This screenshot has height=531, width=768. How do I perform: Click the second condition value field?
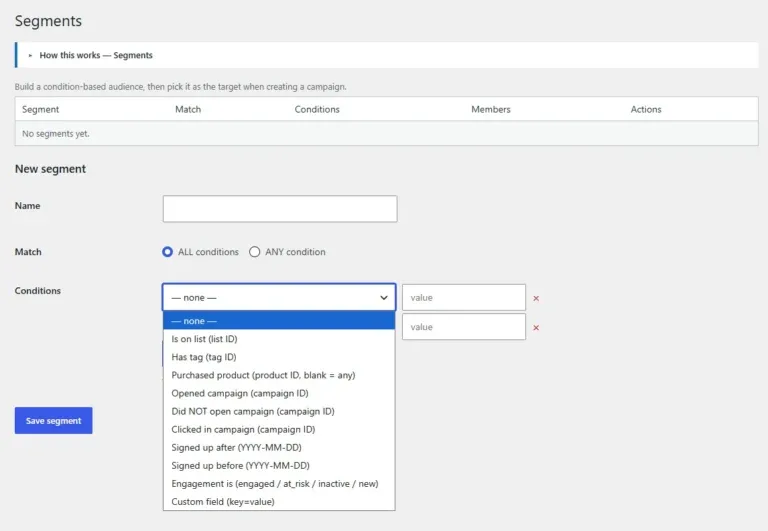click(464, 327)
